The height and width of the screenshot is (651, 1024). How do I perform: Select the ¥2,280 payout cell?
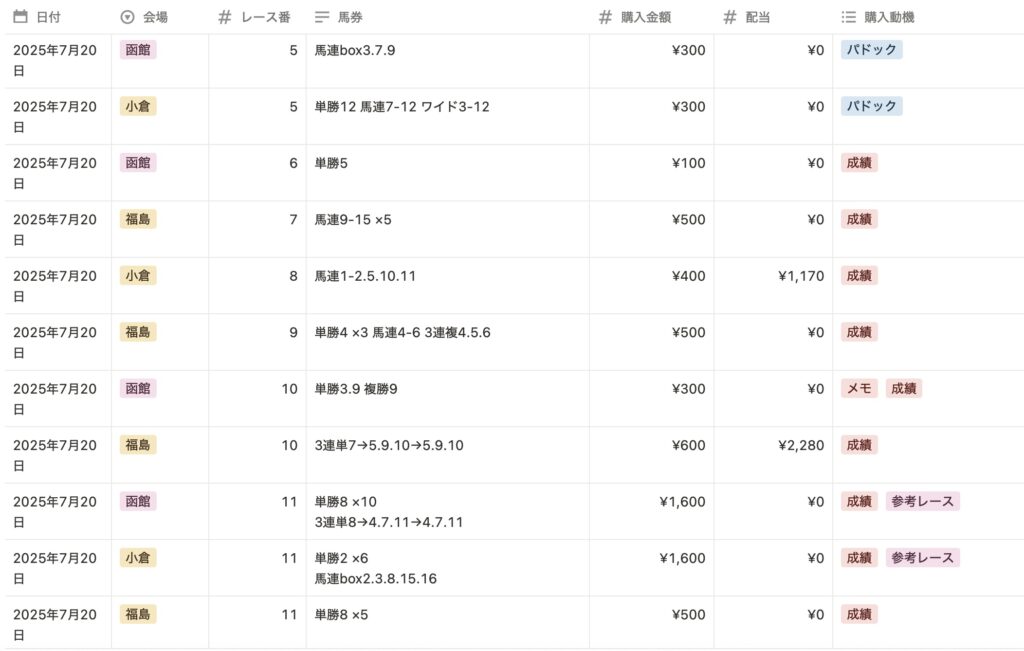(x=773, y=456)
